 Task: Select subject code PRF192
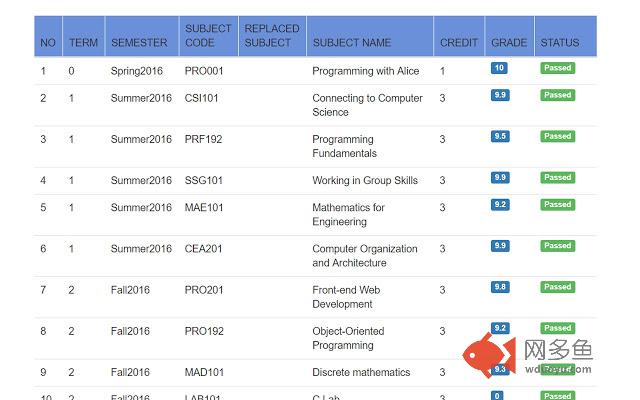(x=203, y=139)
